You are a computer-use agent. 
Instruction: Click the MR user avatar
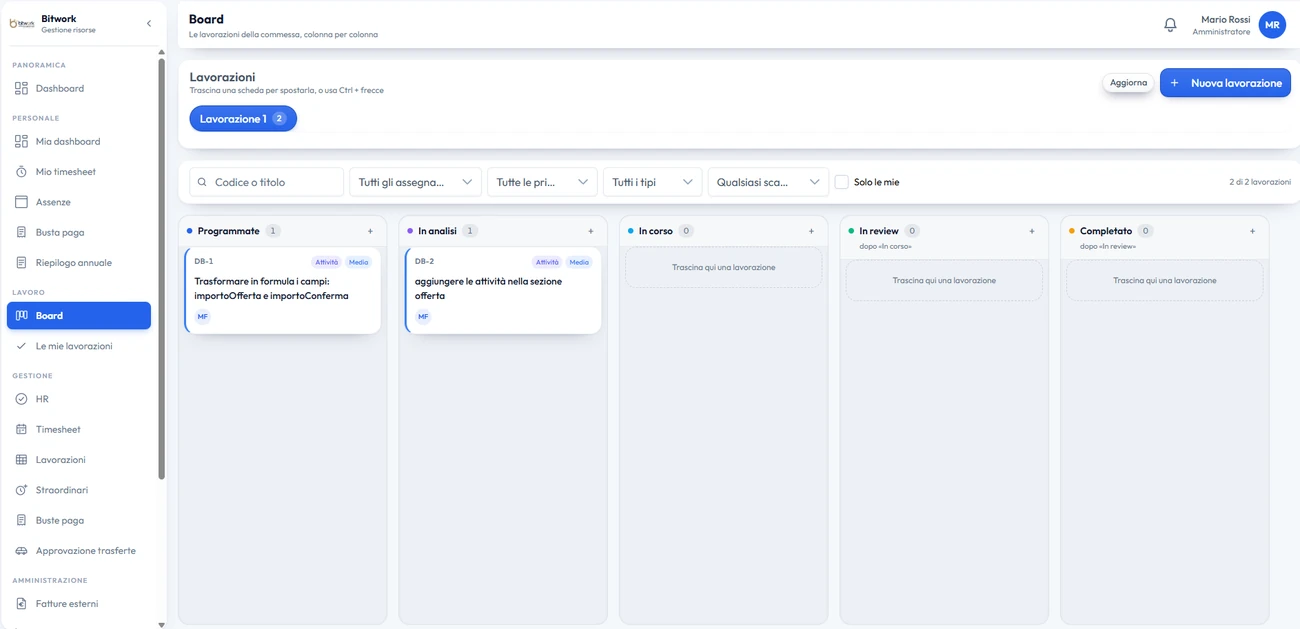click(1272, 25)
